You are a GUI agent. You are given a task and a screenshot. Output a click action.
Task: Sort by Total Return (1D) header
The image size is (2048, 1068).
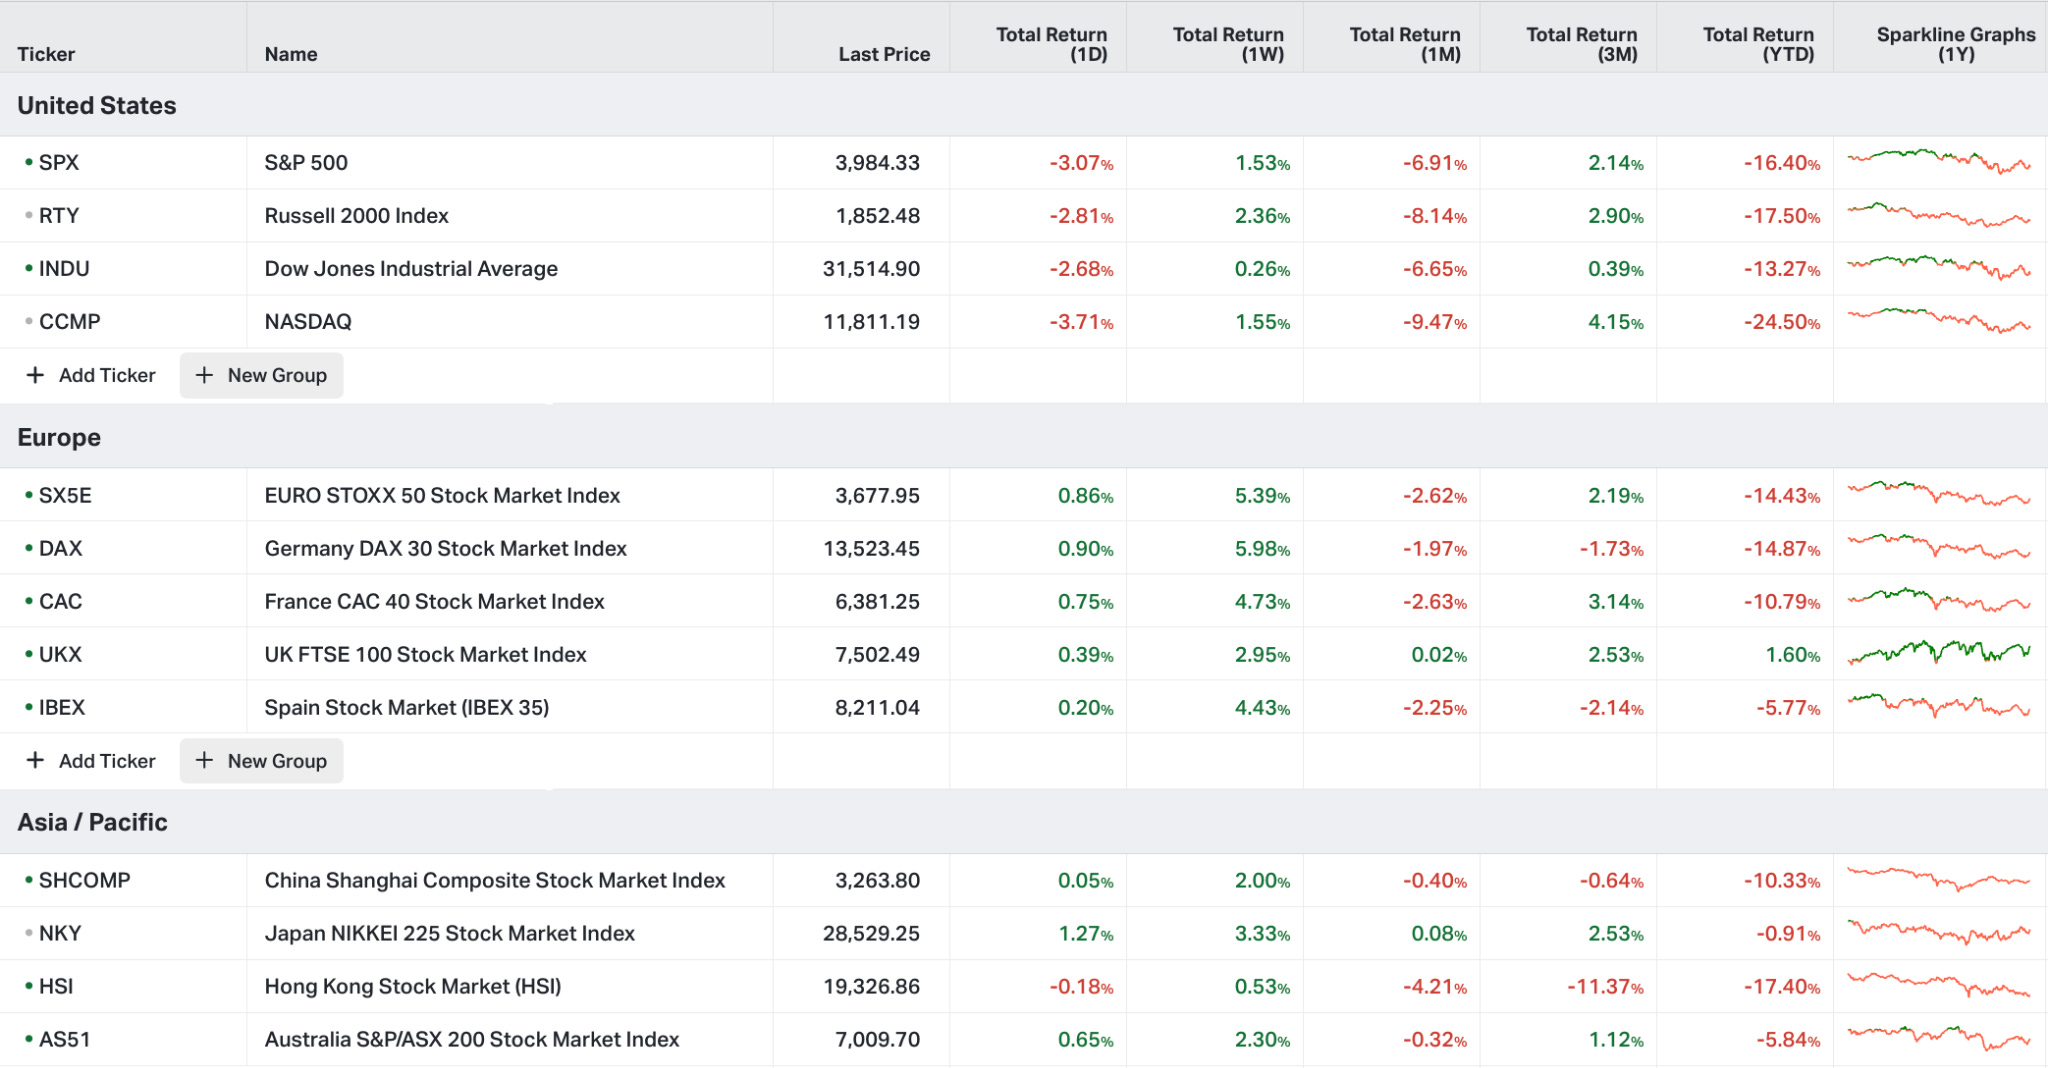1052,44
